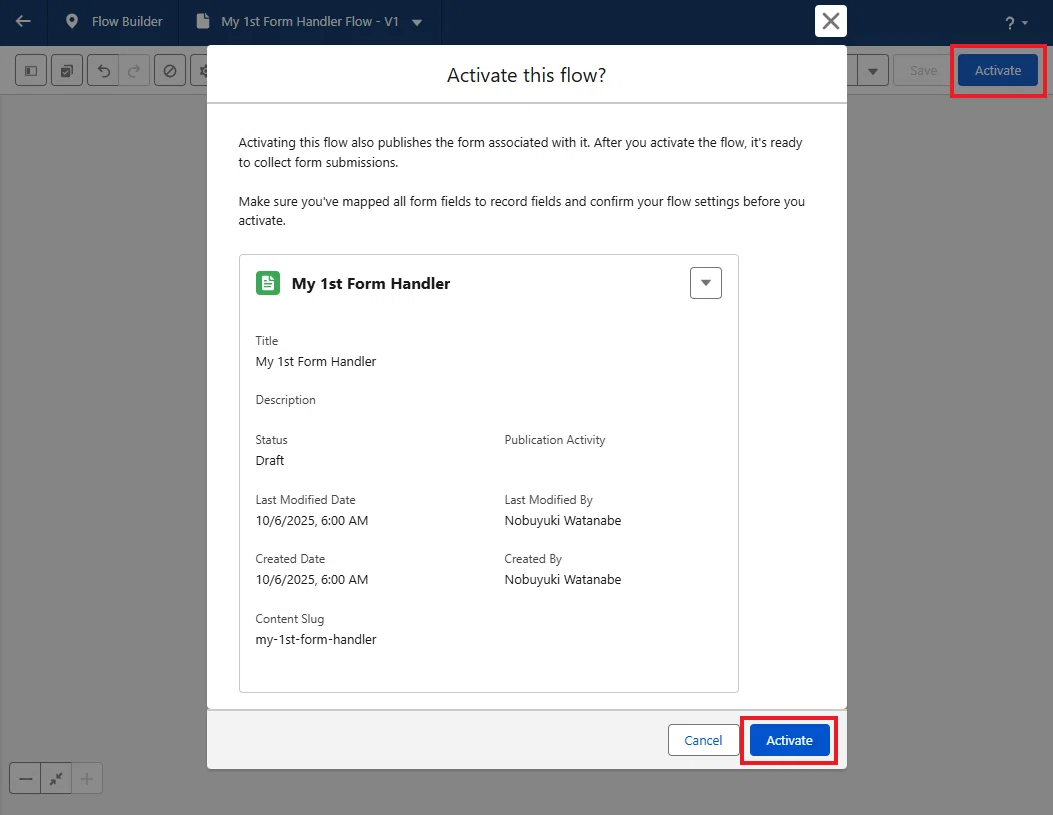The image size is (1053, 815).
Task: Click the select elements toolbar icon
Action: [x=67, y=70]
